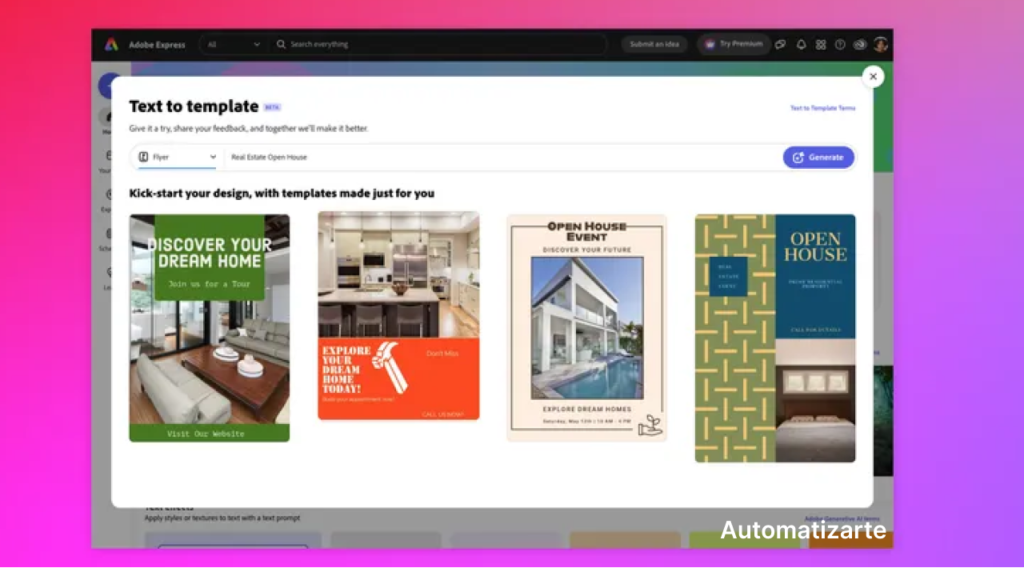Image resolution: width=1024 pixels, height=576 pixels.
Task: Click the Generate button
Action: (818, 157)
